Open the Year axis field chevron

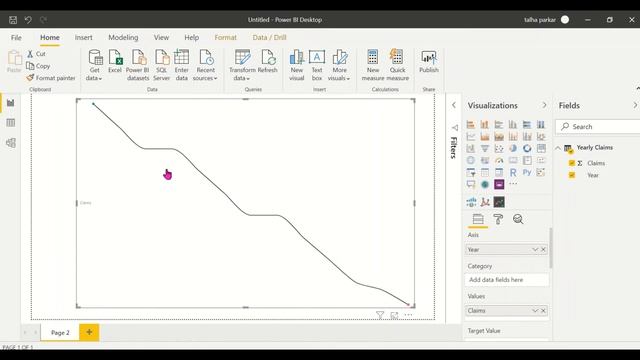coord(535,249)
